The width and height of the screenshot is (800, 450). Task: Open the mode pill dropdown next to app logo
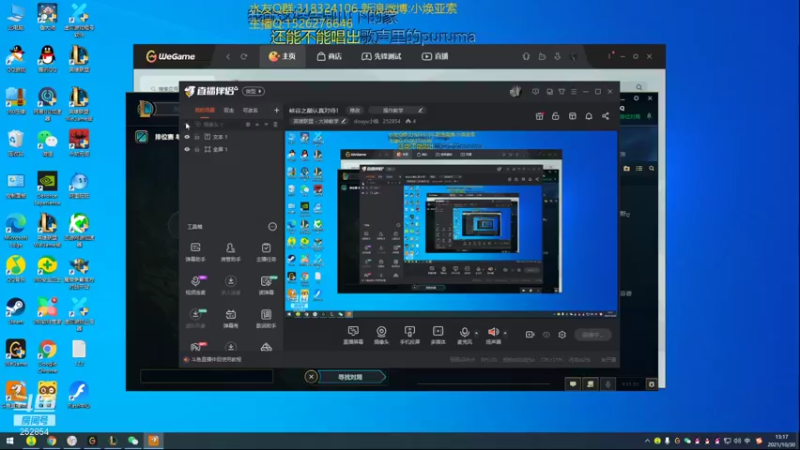click(x=253, y=91)
